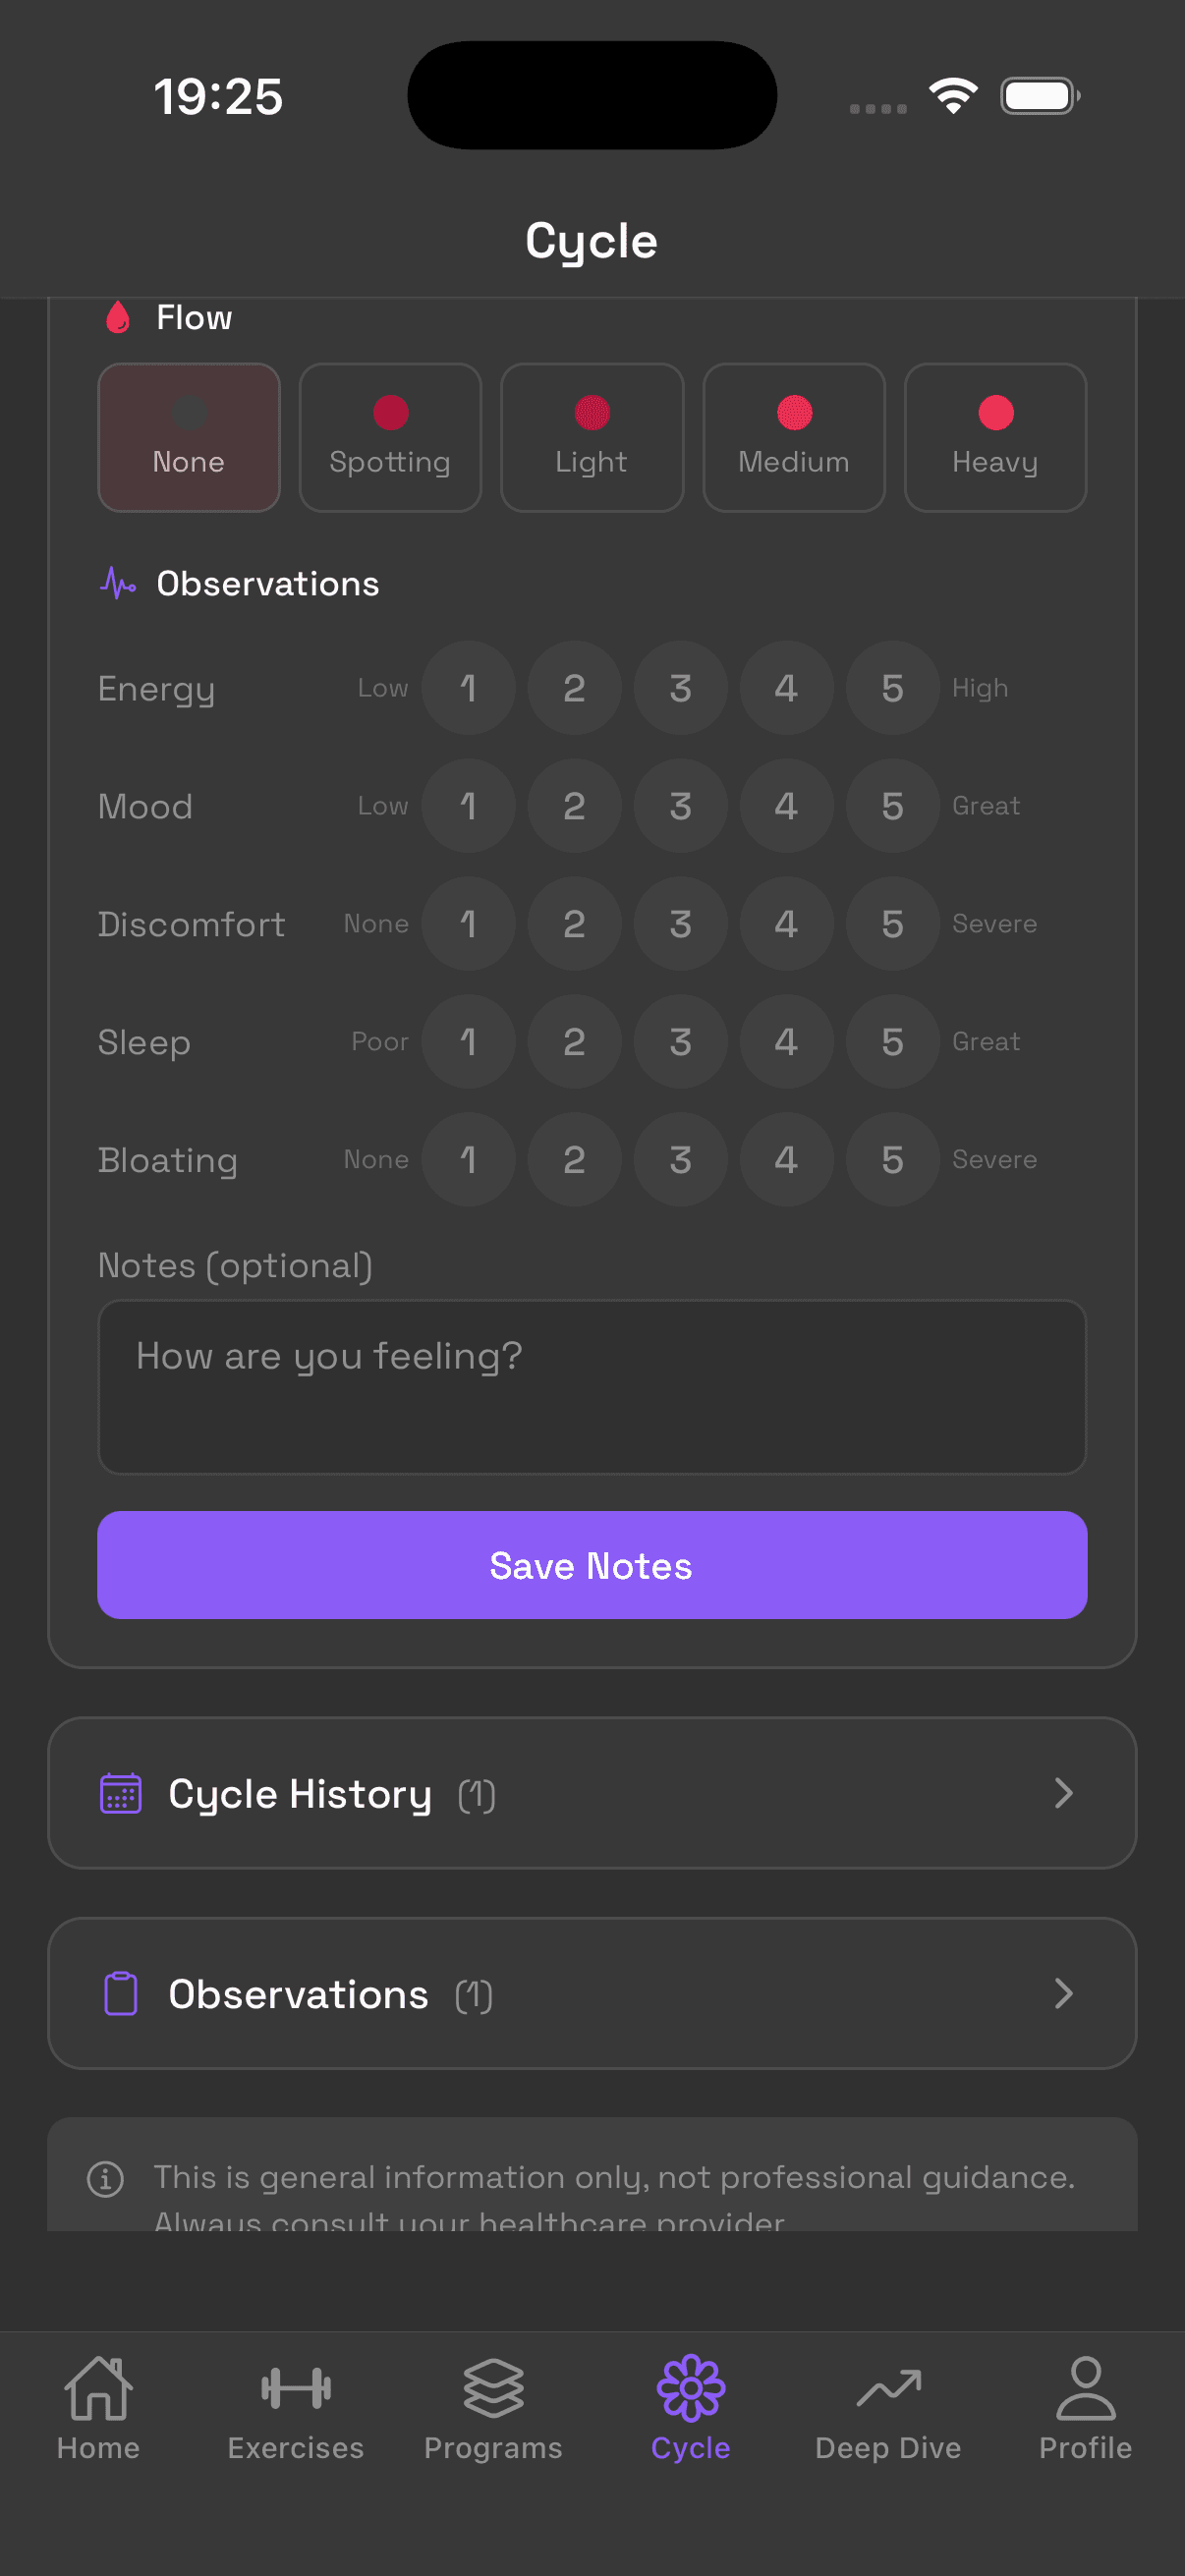Select the Heavy flow option
This screenshot has height=2576, width=1185.
(995, 437)
